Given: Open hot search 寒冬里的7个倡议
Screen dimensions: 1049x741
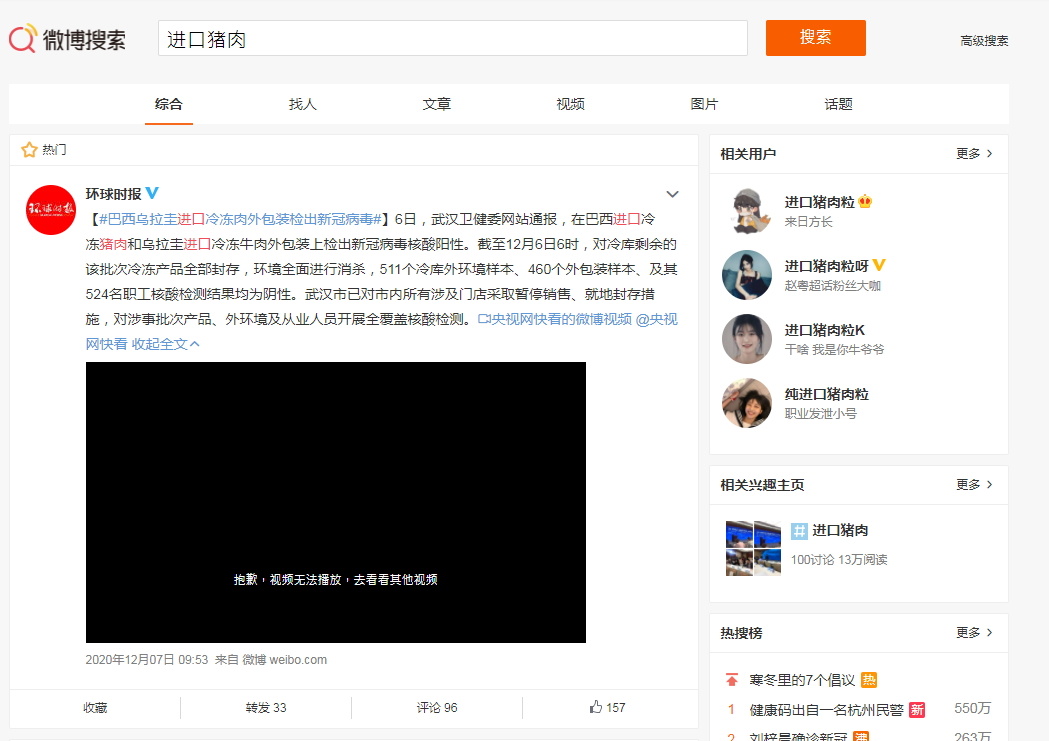Looking at the screenshot, I should pyautogui.click(x=802, y=680).
